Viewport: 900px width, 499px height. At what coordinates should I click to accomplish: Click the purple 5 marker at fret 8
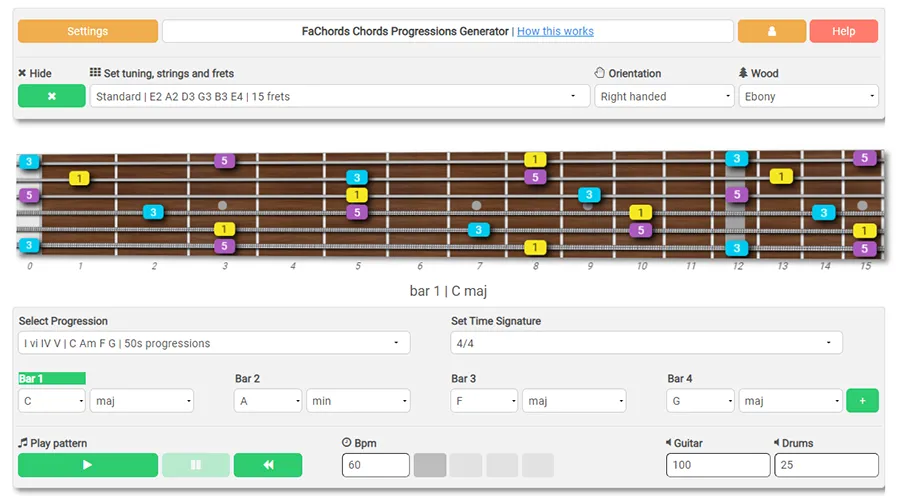[535, 177]
